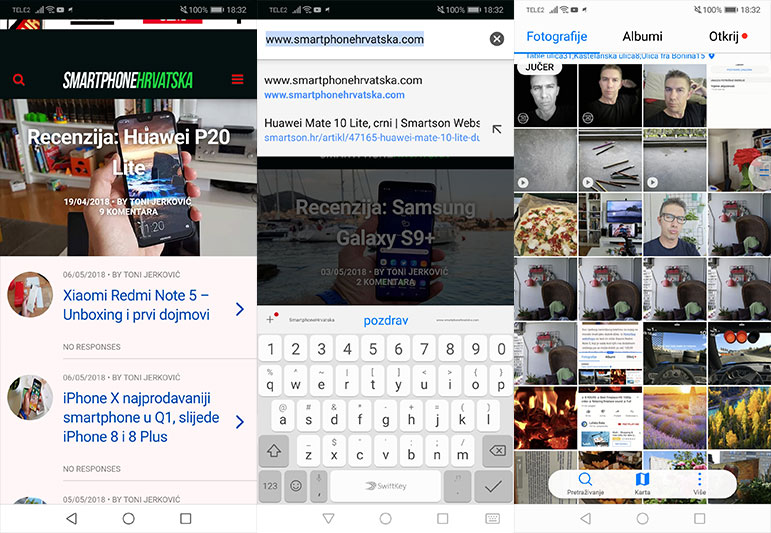Tap the arrow to insert Huawei Mate suggestion

(497, 129)
